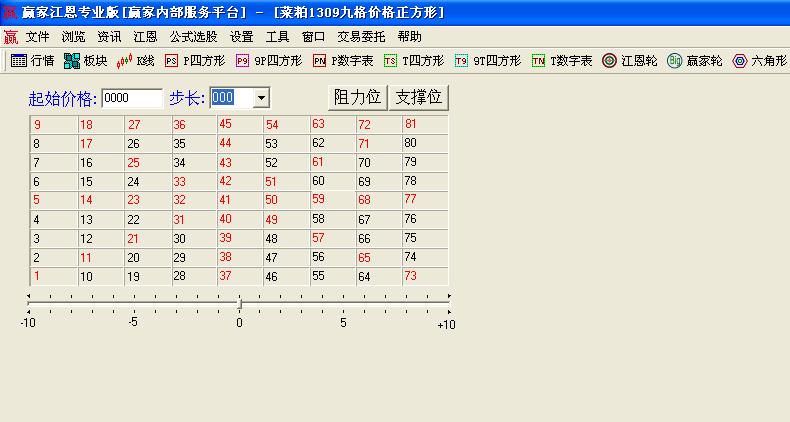Screen dimensions: 790x422
Task: Open the 文件 menu
Action: pos(37,36)
